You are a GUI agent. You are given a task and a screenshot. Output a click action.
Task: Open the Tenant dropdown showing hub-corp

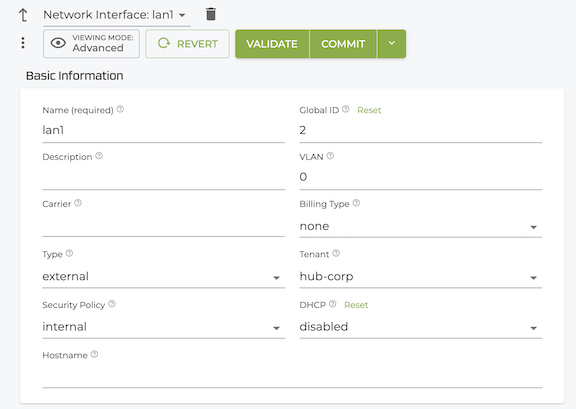pos(421,277)
